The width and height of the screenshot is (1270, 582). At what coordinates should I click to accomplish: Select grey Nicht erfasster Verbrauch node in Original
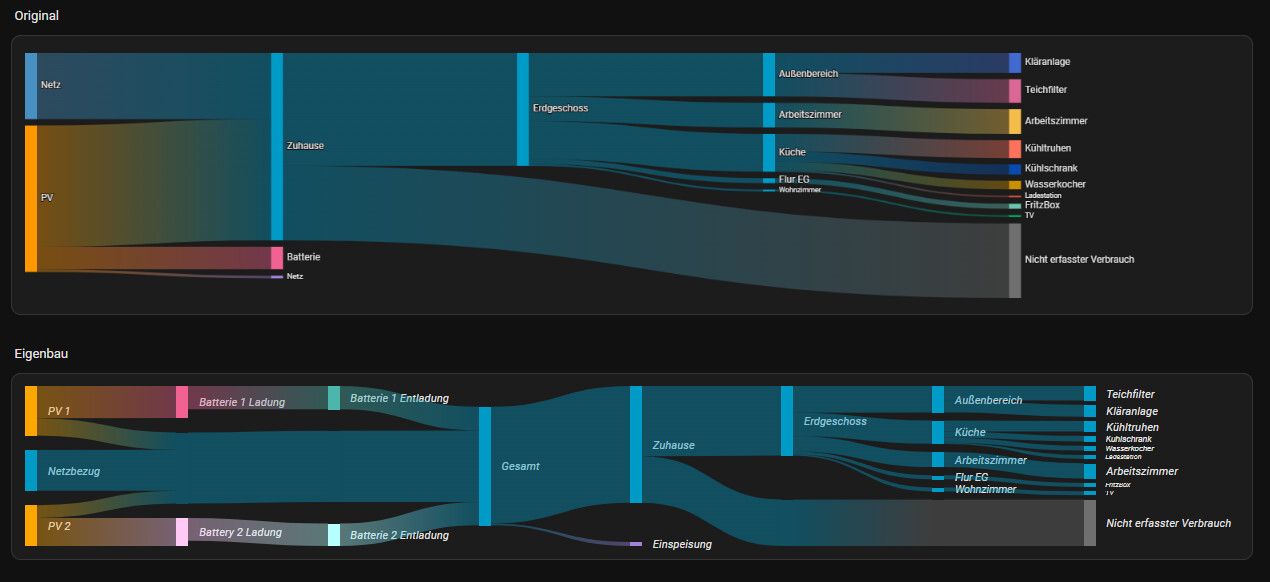coord(1015,260)
